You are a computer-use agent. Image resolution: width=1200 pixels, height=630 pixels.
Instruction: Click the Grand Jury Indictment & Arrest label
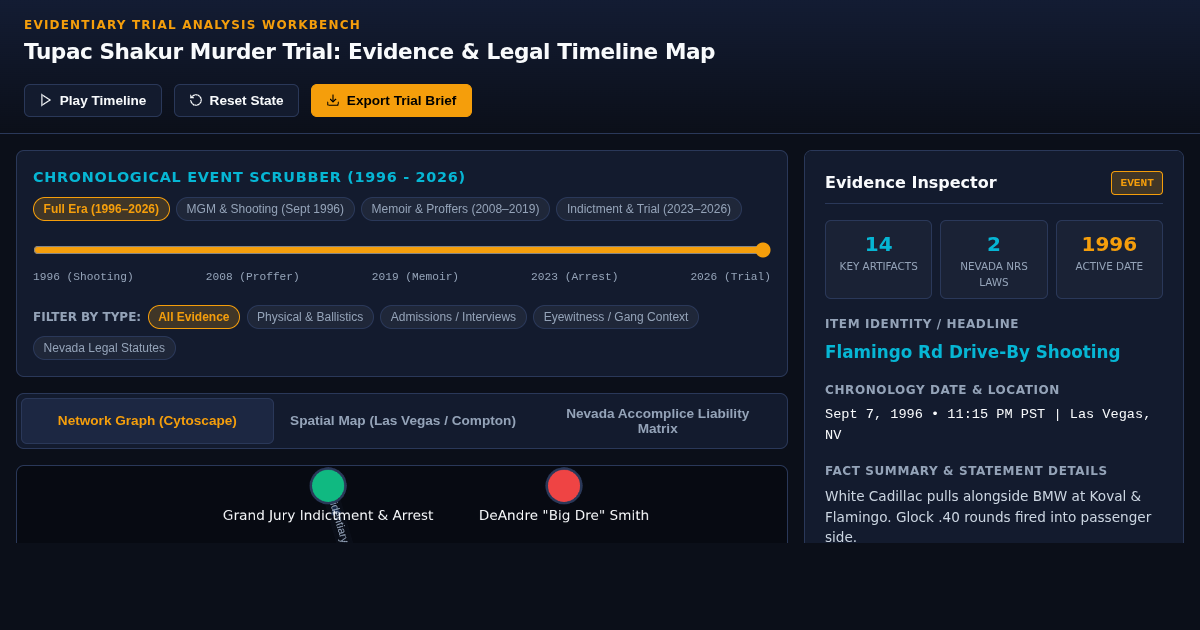[328, 515]
